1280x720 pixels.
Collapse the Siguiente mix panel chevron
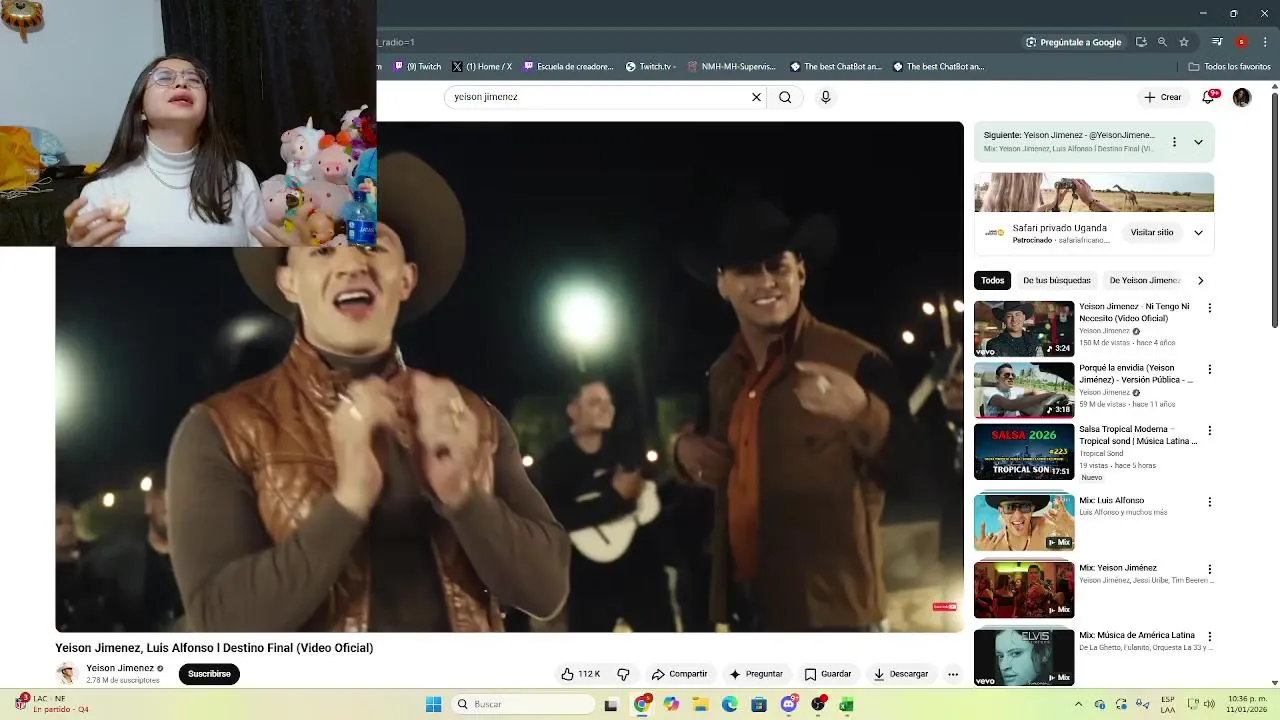[1198, 142]
